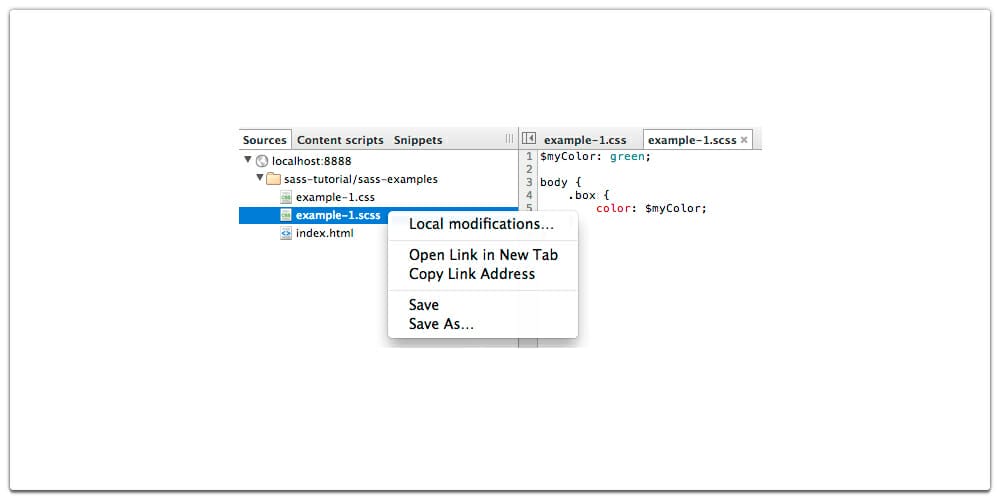Click the example-1.scss file icon in tree
The width and height of the screenshot is (1000, 500).
[x=286, y=215]
